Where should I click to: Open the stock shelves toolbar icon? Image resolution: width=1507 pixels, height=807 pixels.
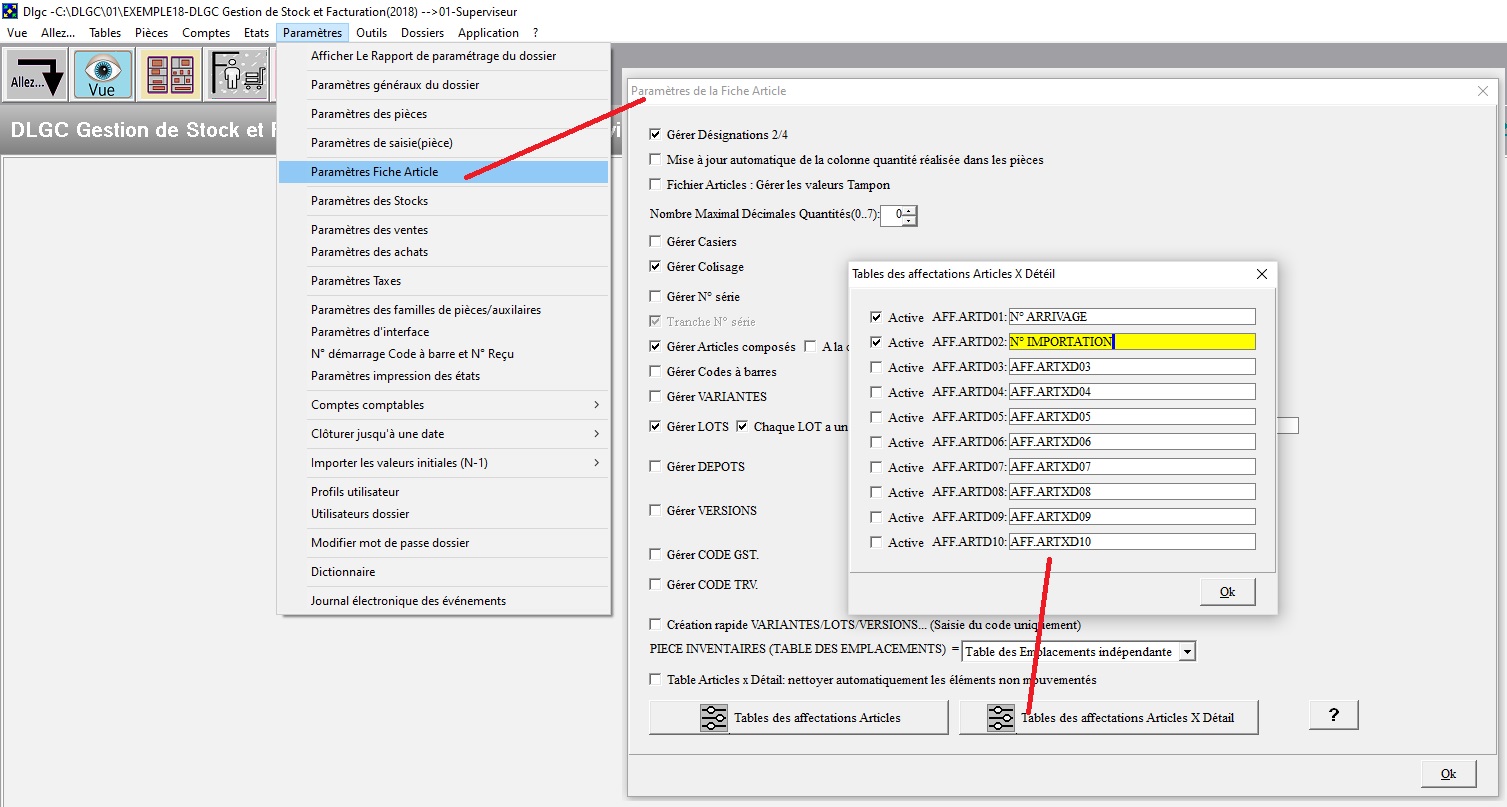coord(170,75)
